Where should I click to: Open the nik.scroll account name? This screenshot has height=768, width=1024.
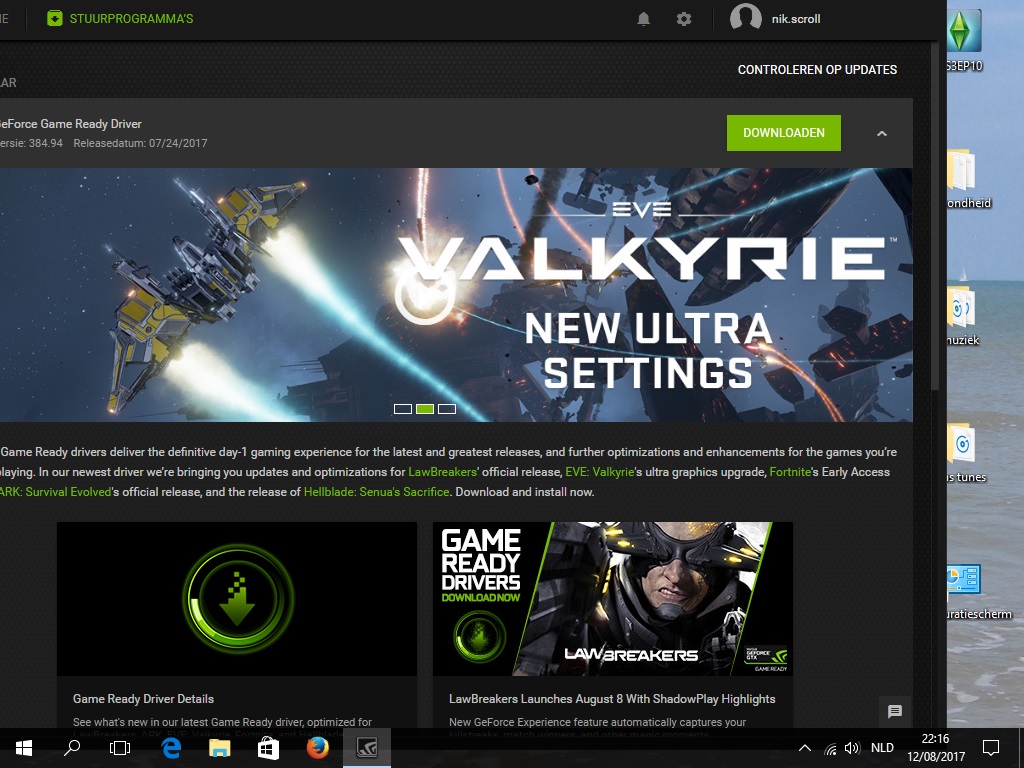(x=795, y=19)
